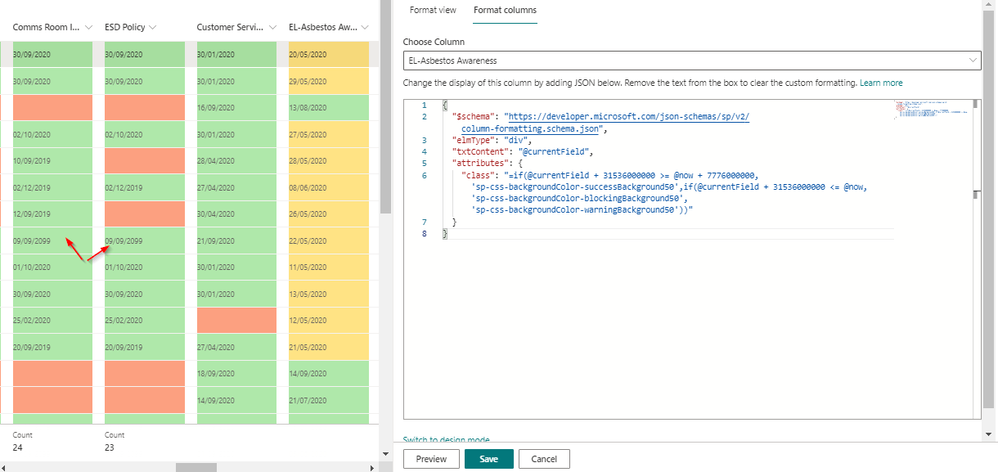
Task: Select the 21/09/2020 Customer Service cell
Action: coord(237,240)
